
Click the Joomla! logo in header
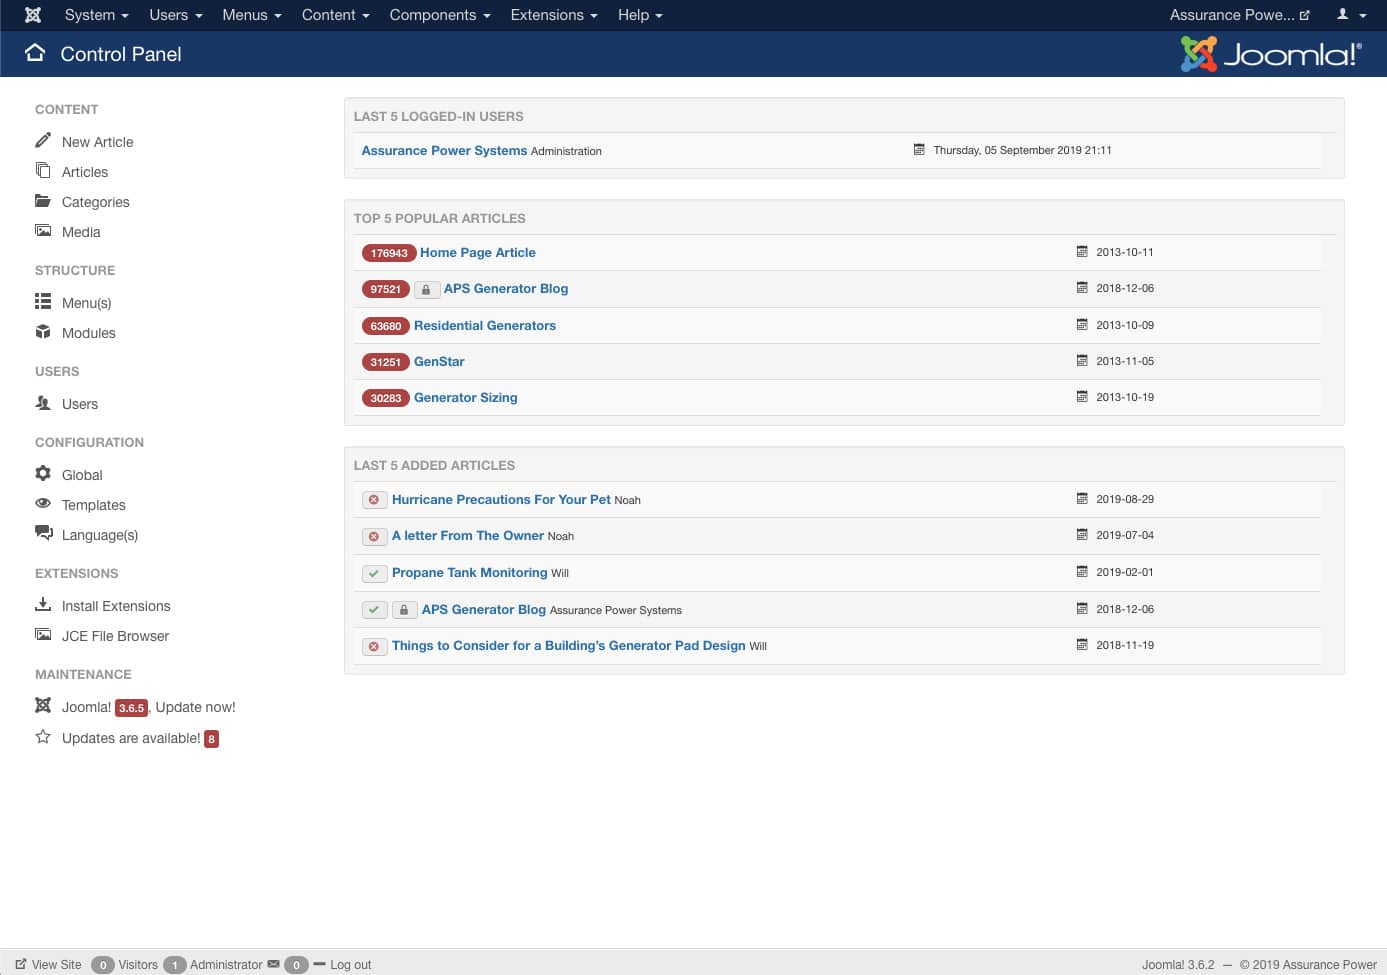point(1270,54)
